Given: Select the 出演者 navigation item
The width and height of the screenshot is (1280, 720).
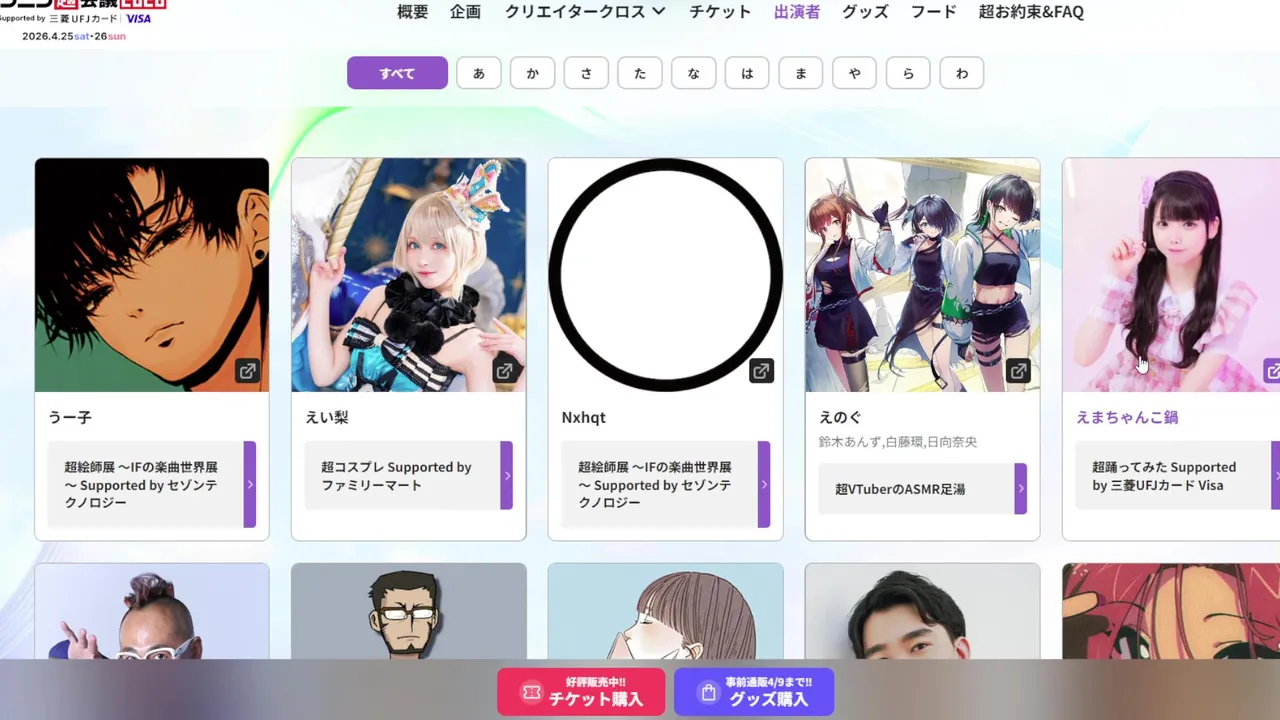Looking at the screenshot, I should point(797,11).
